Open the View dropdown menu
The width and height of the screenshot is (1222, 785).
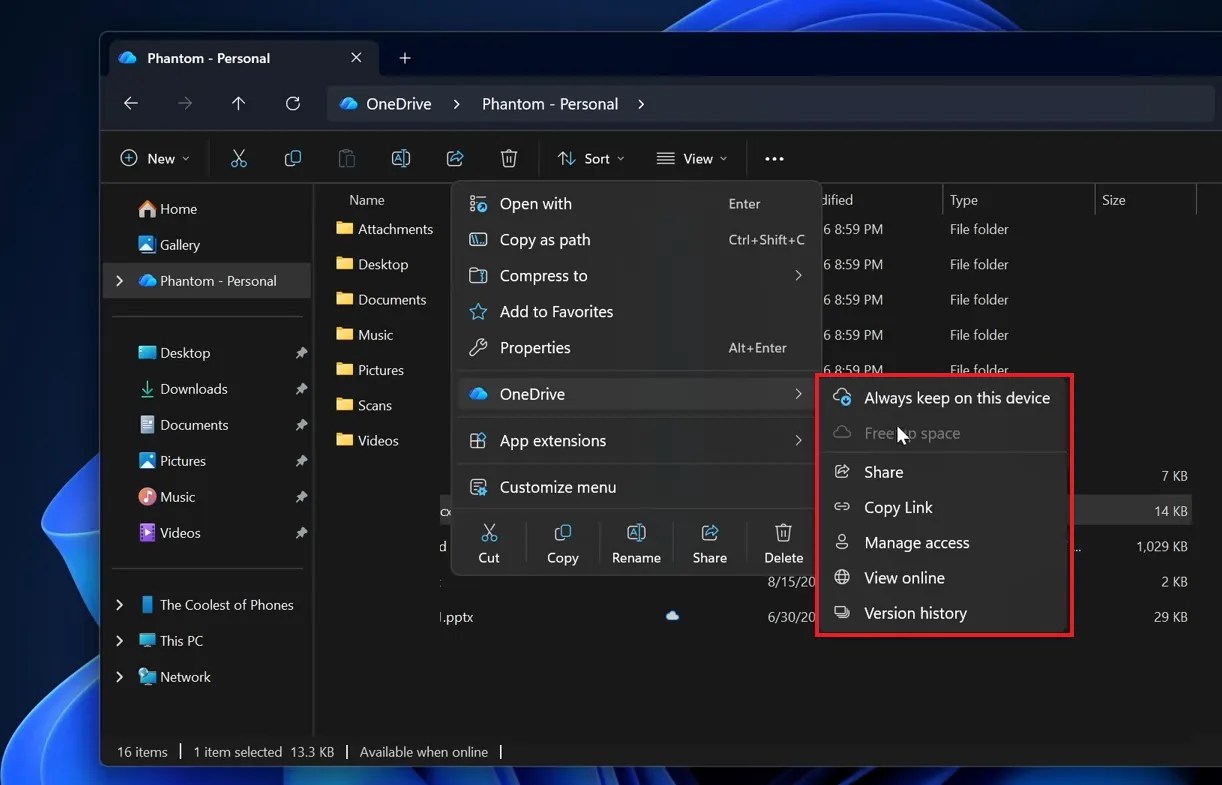coord(692,158)
